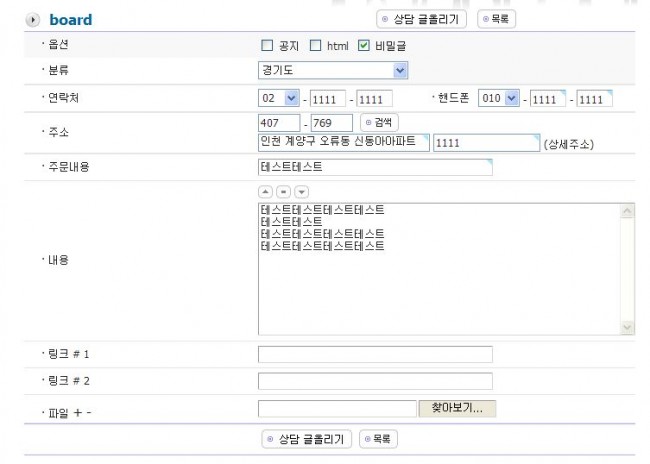This screenshot has height=464, width=650.
Task: Click the middle reset-size icon above content box
Action: tap(283, 191)
